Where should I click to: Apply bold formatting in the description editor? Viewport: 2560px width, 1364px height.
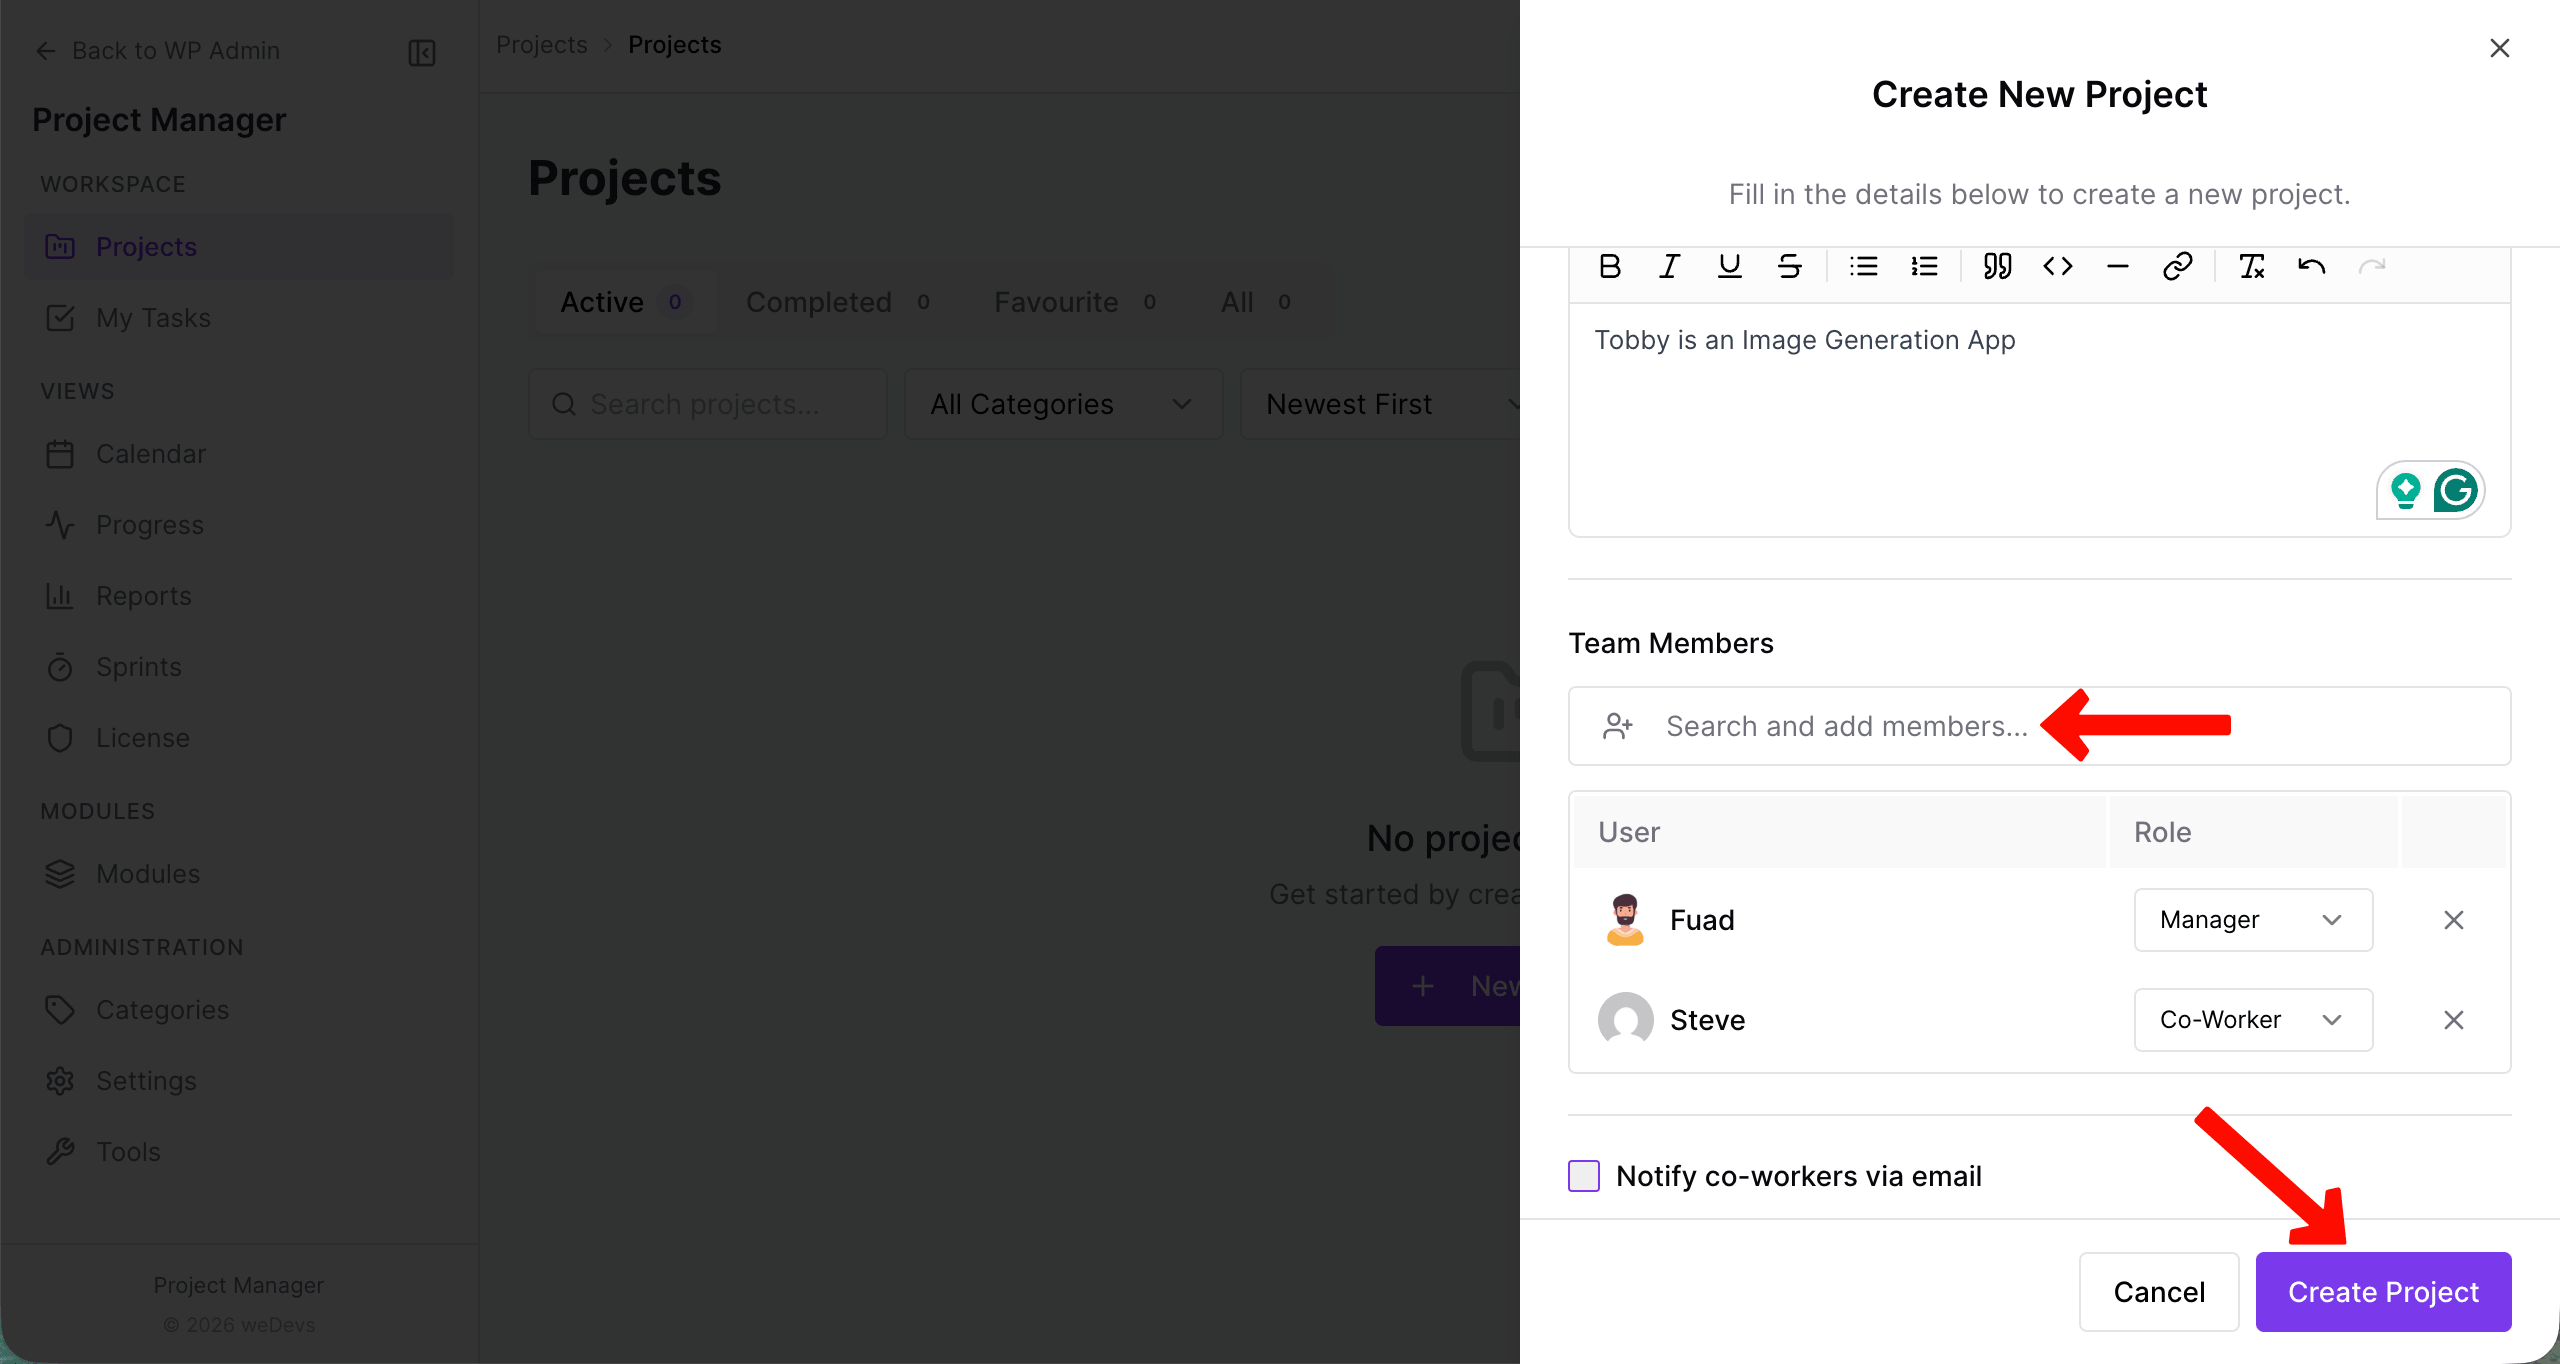(x=1609, y=266)
